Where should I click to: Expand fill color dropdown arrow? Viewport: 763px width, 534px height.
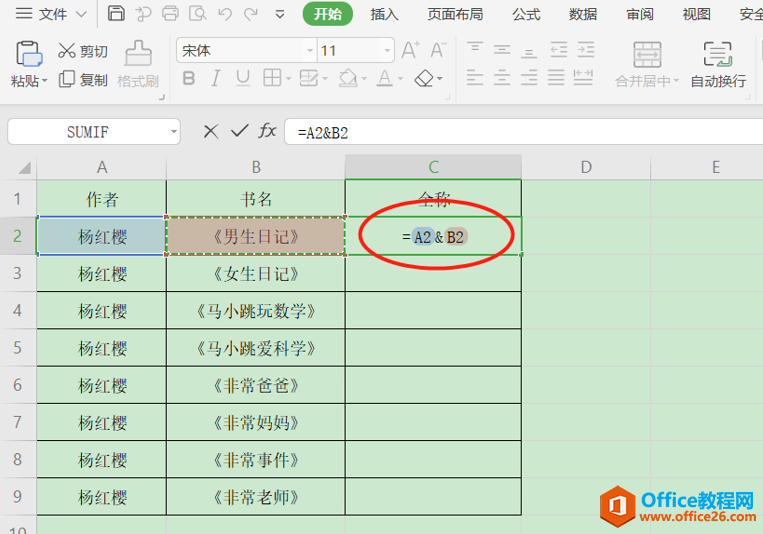pyautogui.click(x=364, y=78)
